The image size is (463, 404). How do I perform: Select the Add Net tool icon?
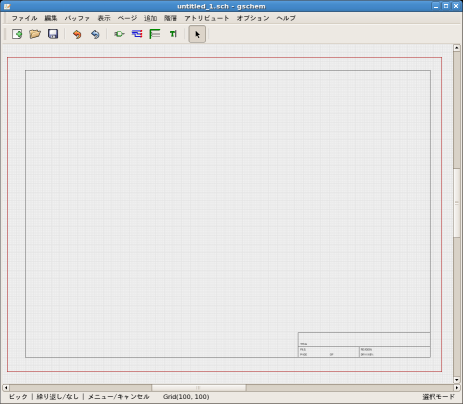tap(137, 34)
